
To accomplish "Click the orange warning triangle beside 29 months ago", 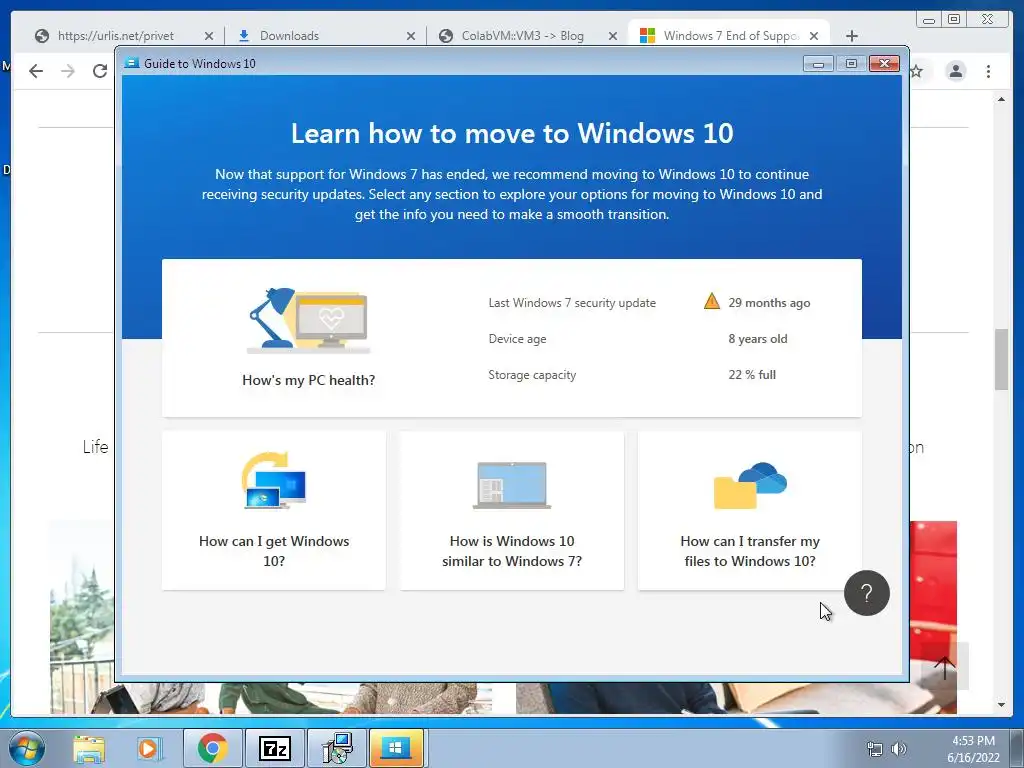I will 712,302.
